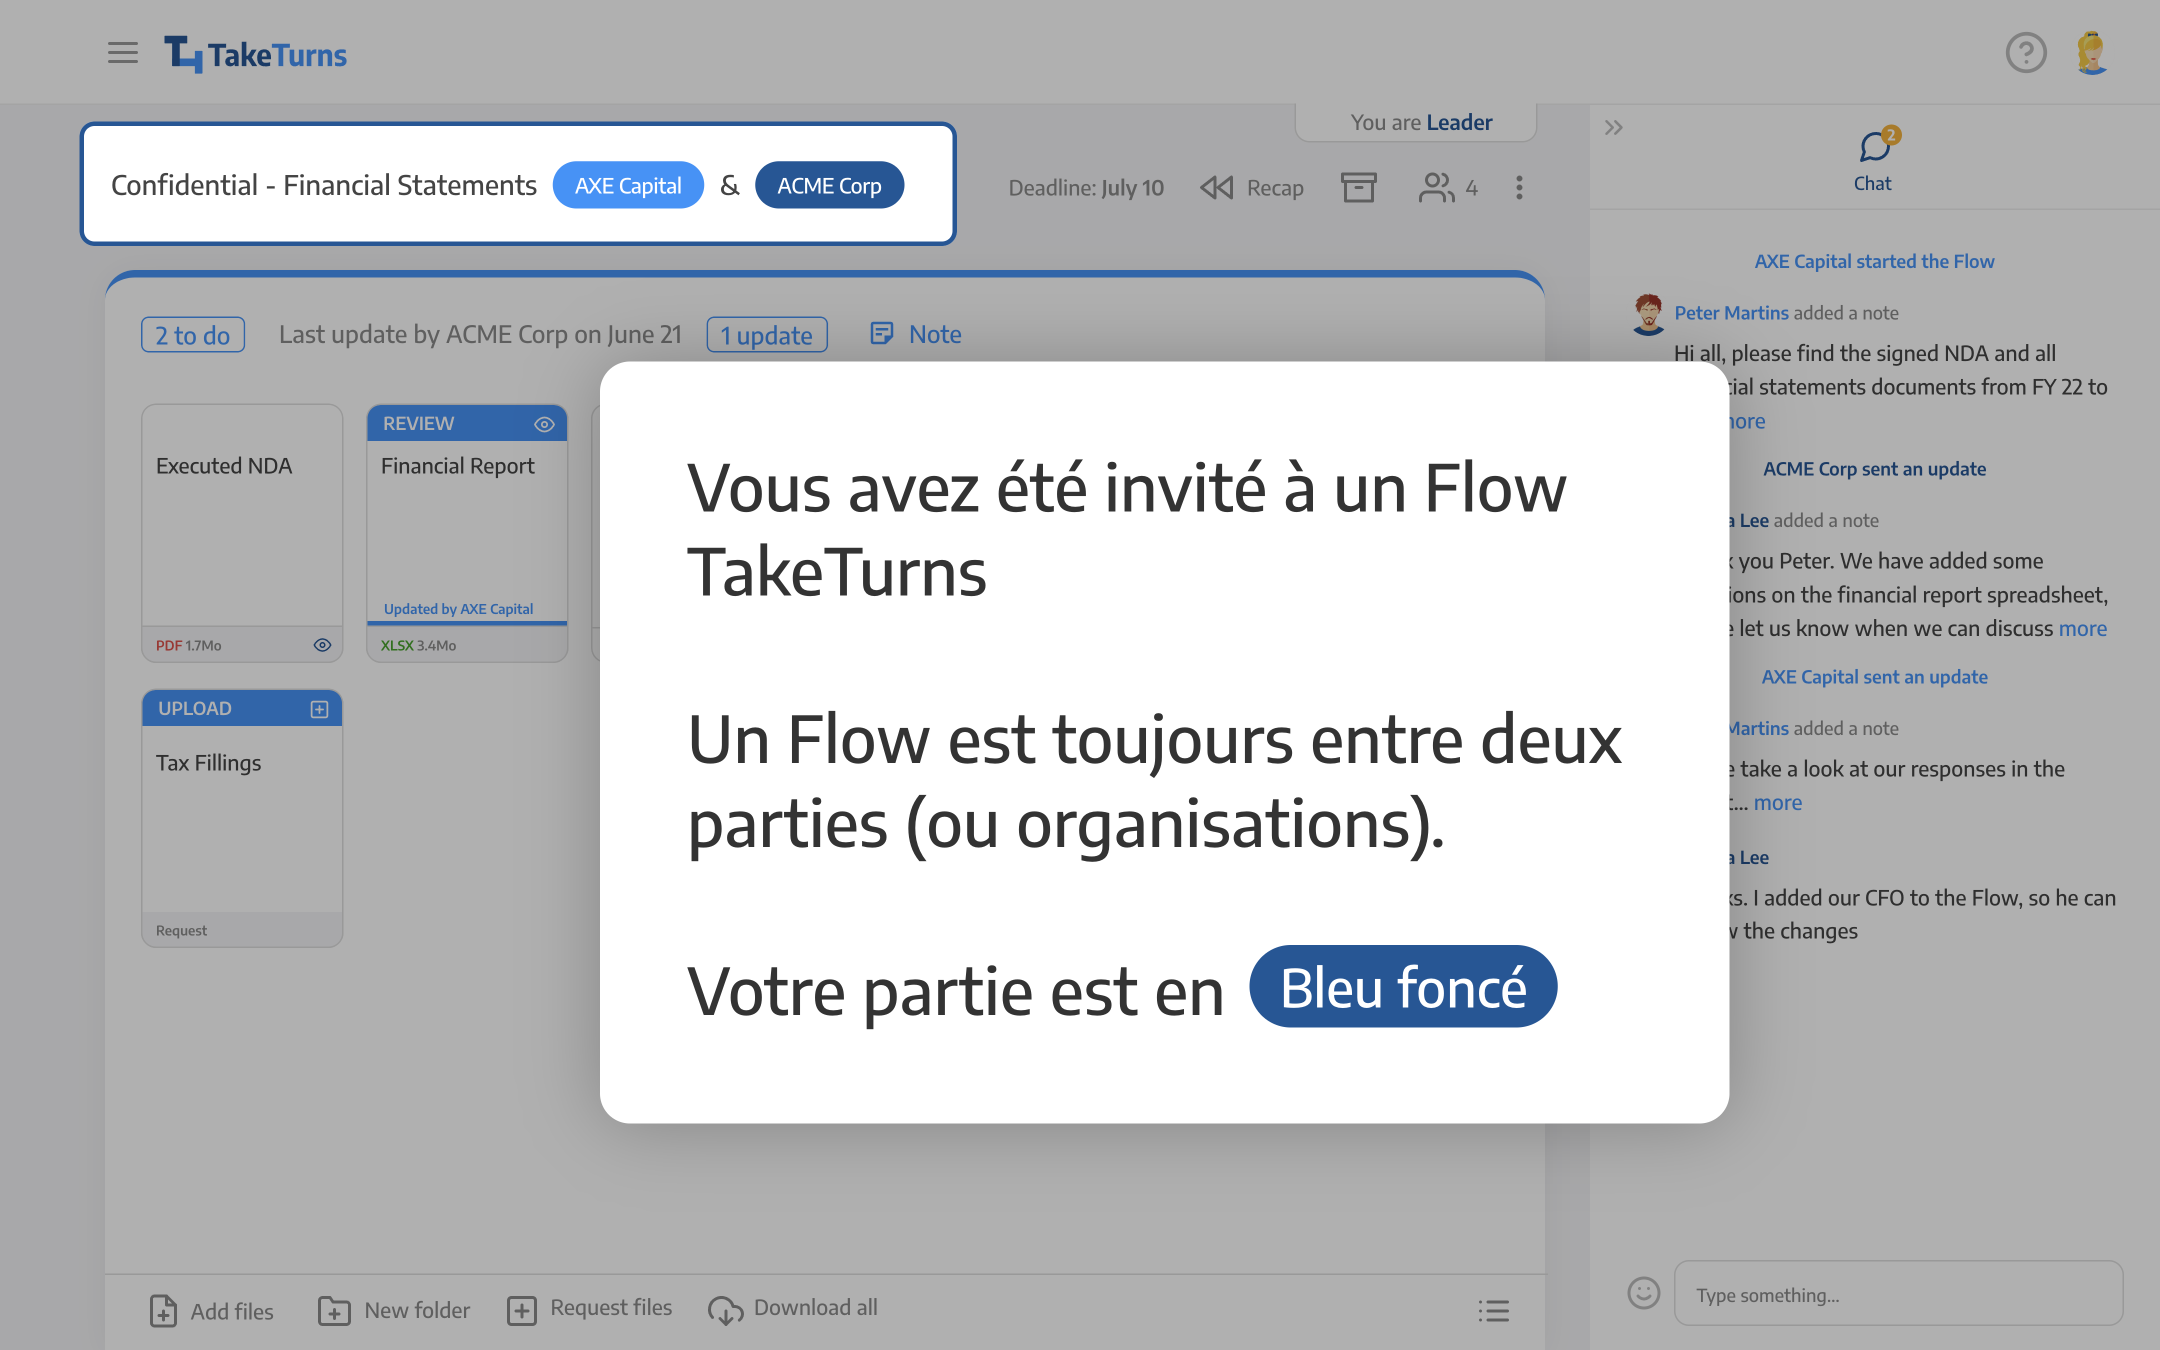Click the 1 update badge

pos(767,335)
